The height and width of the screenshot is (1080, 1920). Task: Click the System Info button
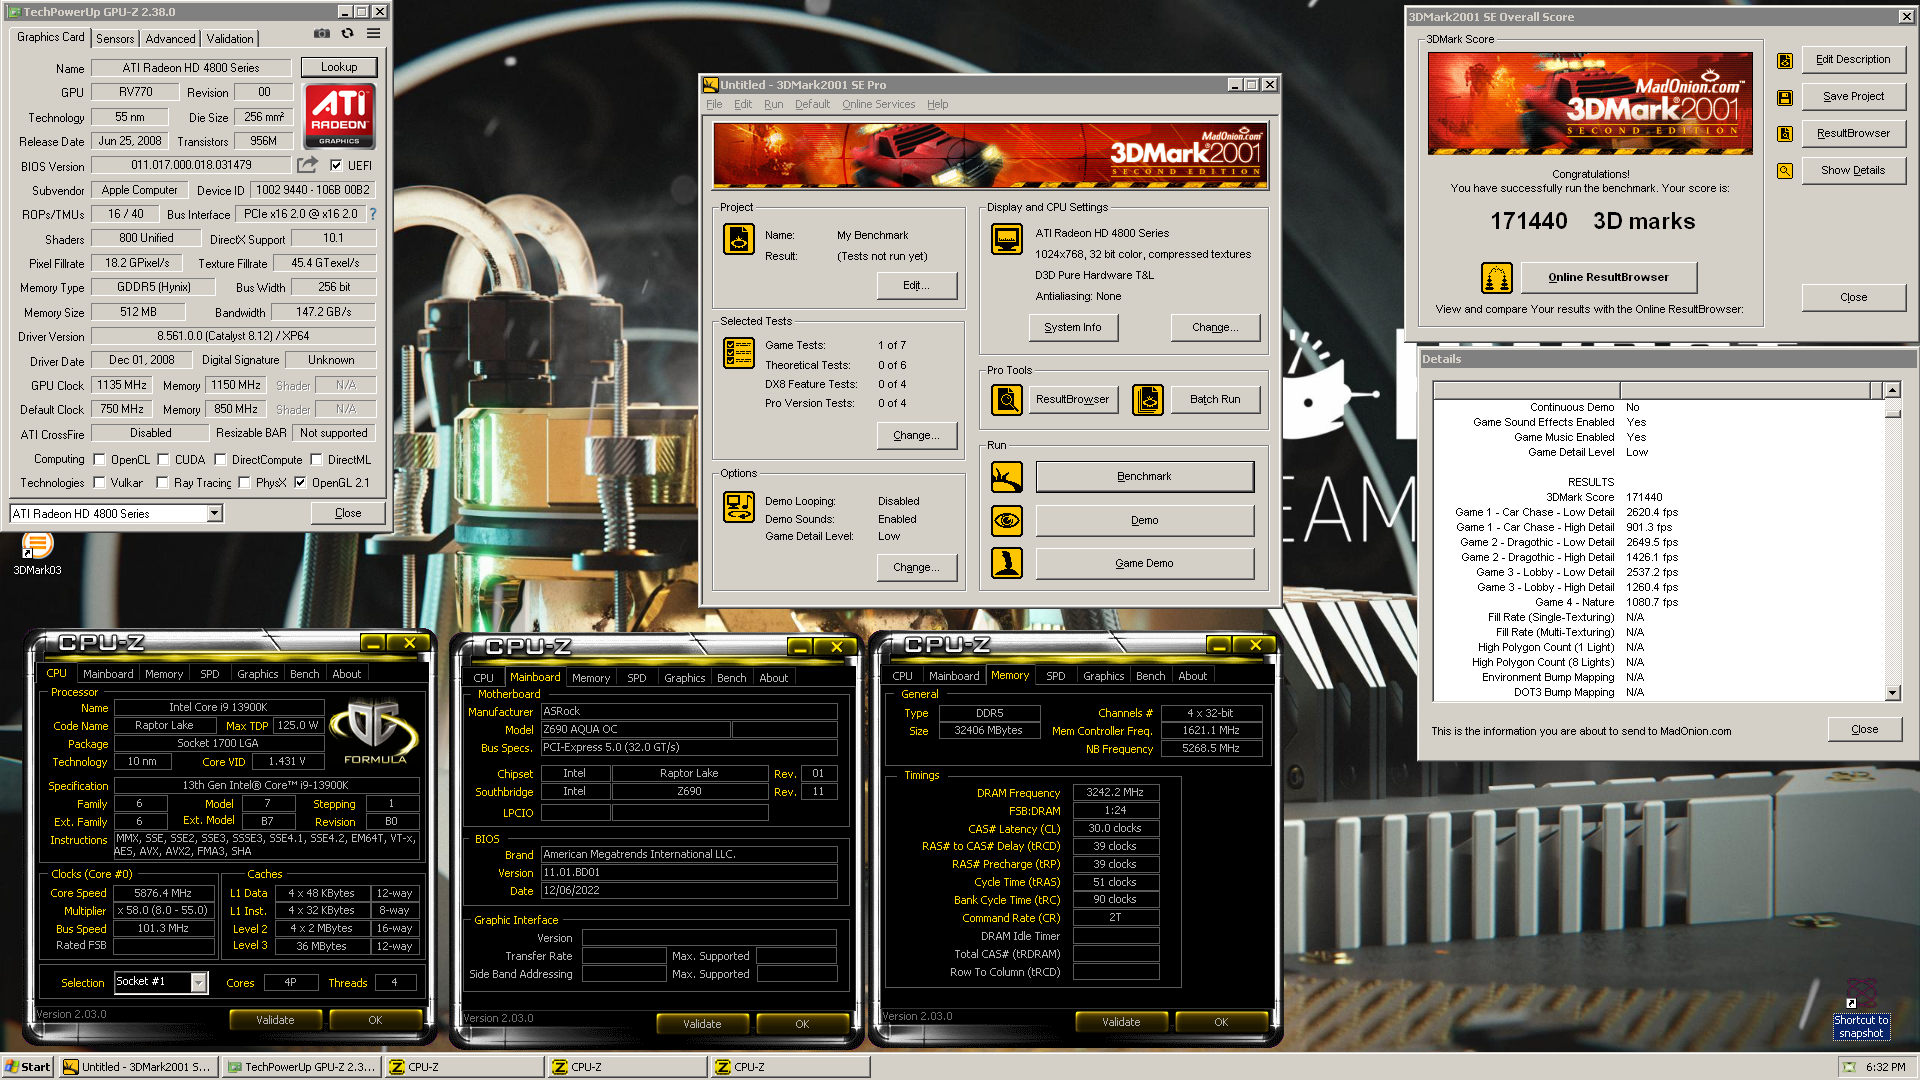coord(1073,328)
